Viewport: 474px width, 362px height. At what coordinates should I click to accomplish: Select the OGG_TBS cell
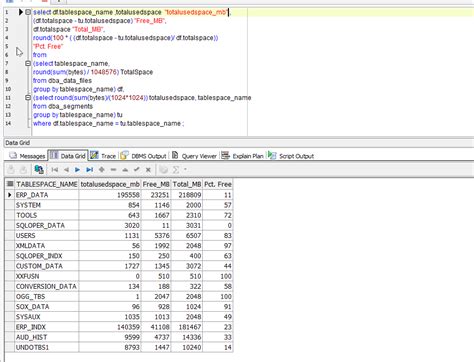[x=47, y=297]
